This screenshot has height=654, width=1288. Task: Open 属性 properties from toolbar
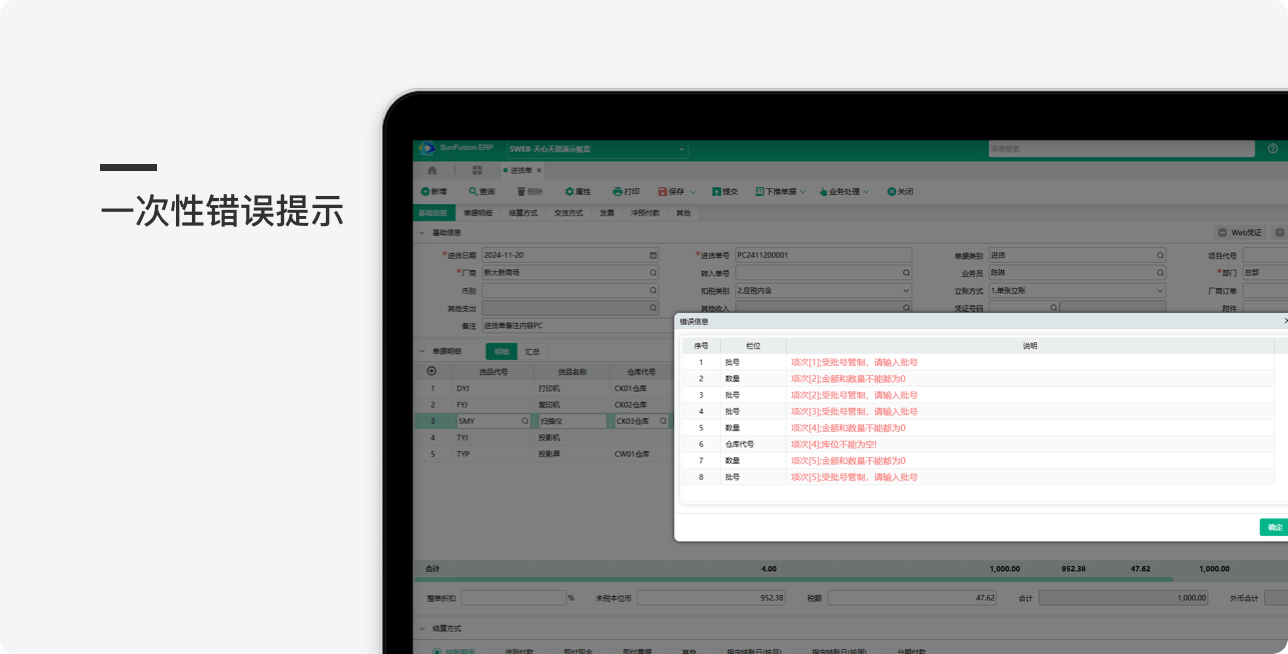[x=570, y=191]
